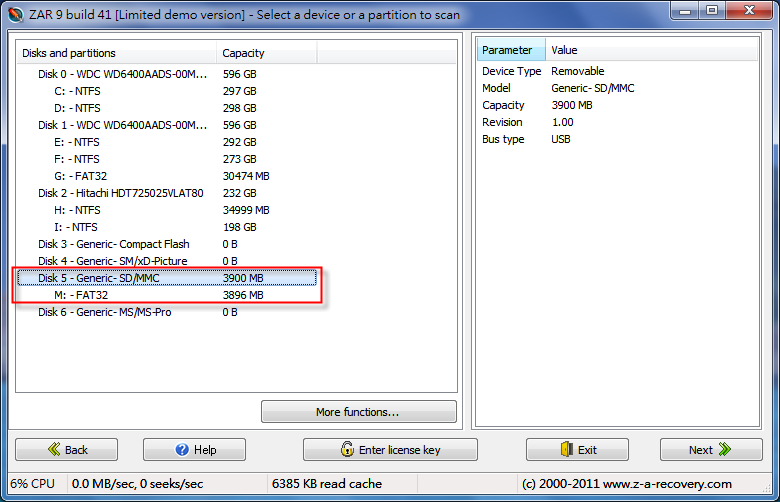This screenshot has height=502, width=780.
Task: Click the ZAR application icon in title bar
Action: coord(15,14)
